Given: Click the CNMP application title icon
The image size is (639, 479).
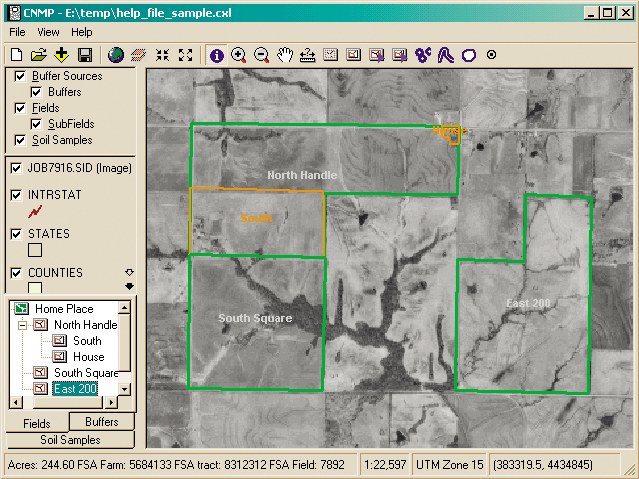Looking at the screenshot, I should (15, 13).
